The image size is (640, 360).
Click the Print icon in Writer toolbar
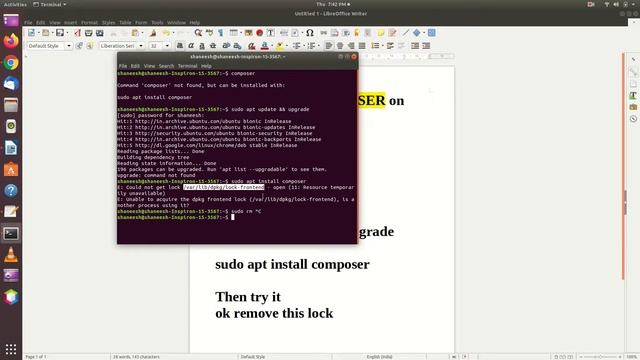click(x=89, y=33)
